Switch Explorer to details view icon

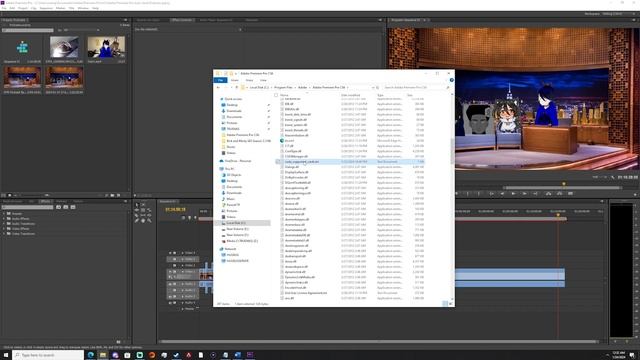tap(445, 304)
